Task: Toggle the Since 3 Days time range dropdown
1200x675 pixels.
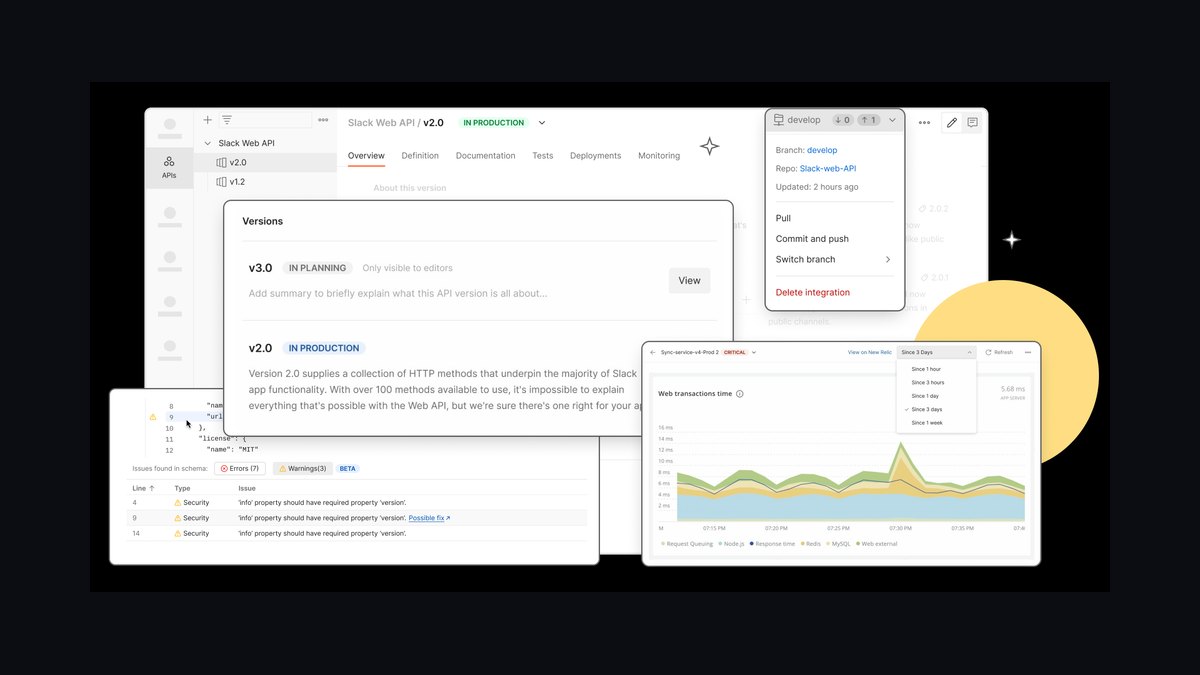Action: click(x=936, y=352)
